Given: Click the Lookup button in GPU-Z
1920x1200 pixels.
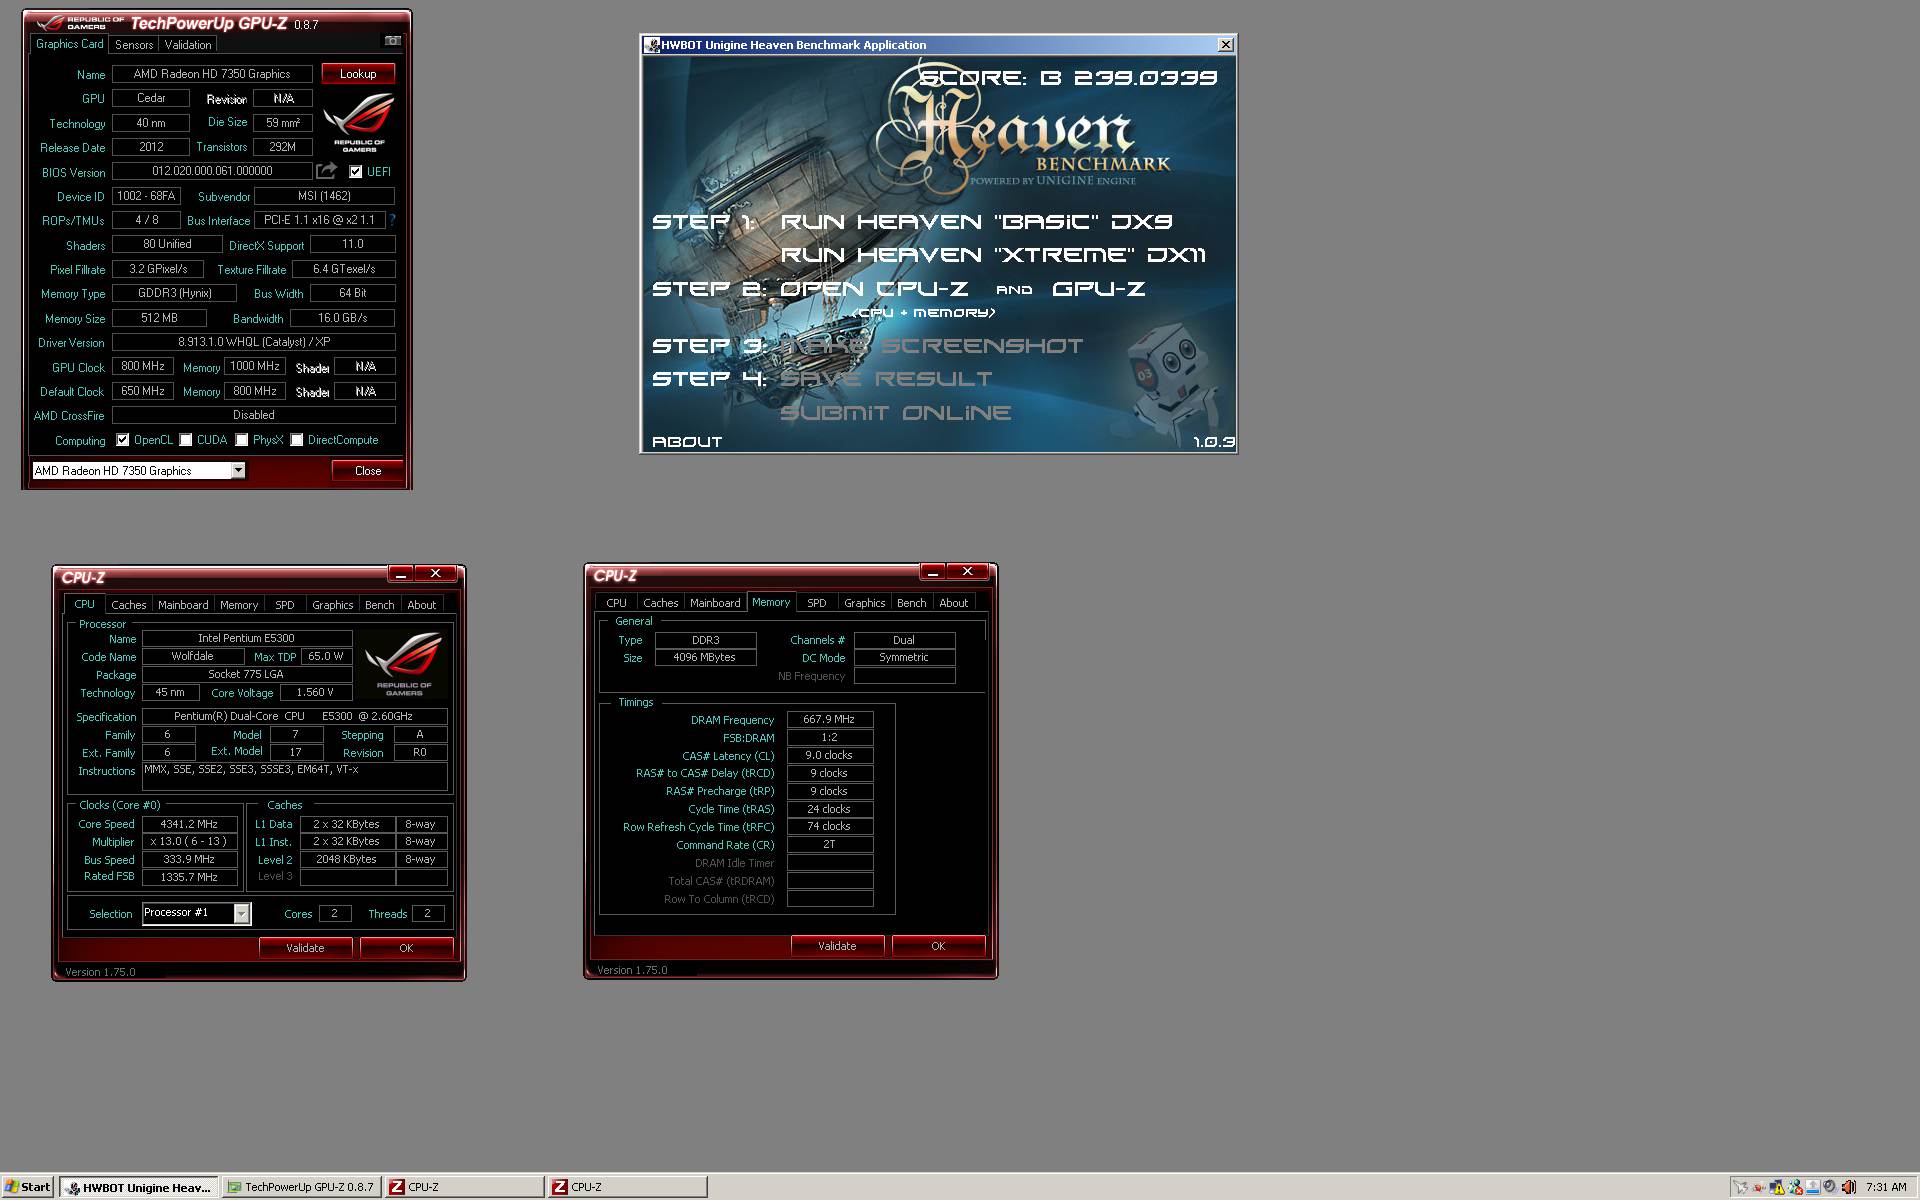Looking at the screenshot, I should point(358,74).
